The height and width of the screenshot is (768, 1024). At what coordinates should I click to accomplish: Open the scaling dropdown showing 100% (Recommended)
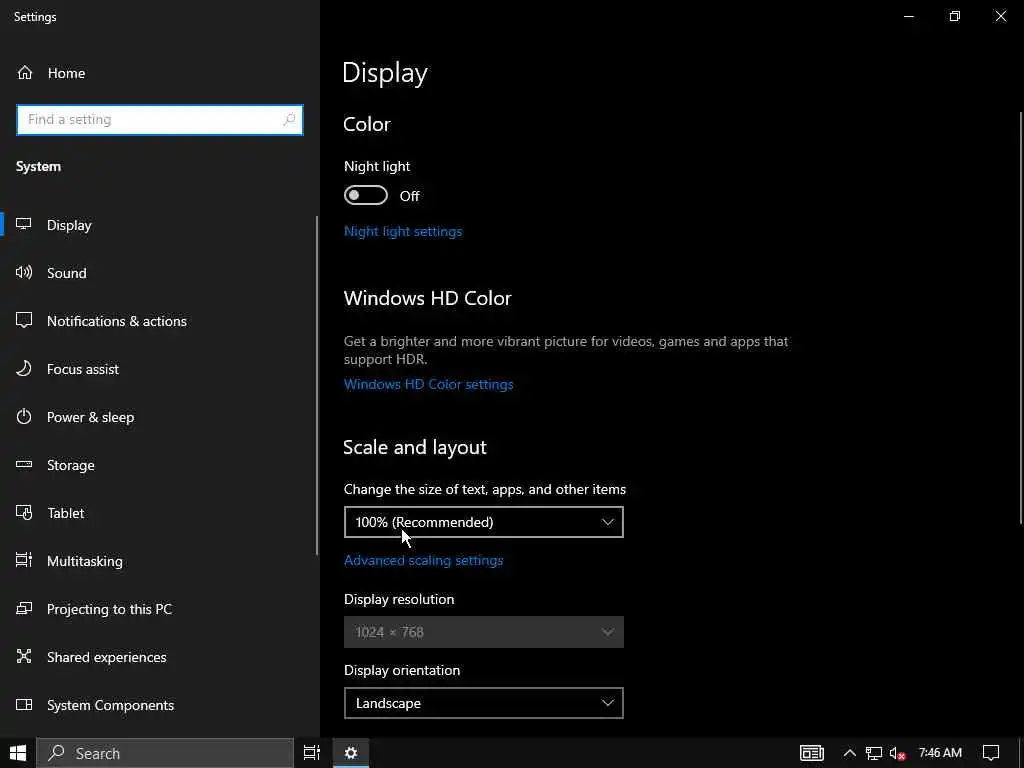tap(484, 522)
